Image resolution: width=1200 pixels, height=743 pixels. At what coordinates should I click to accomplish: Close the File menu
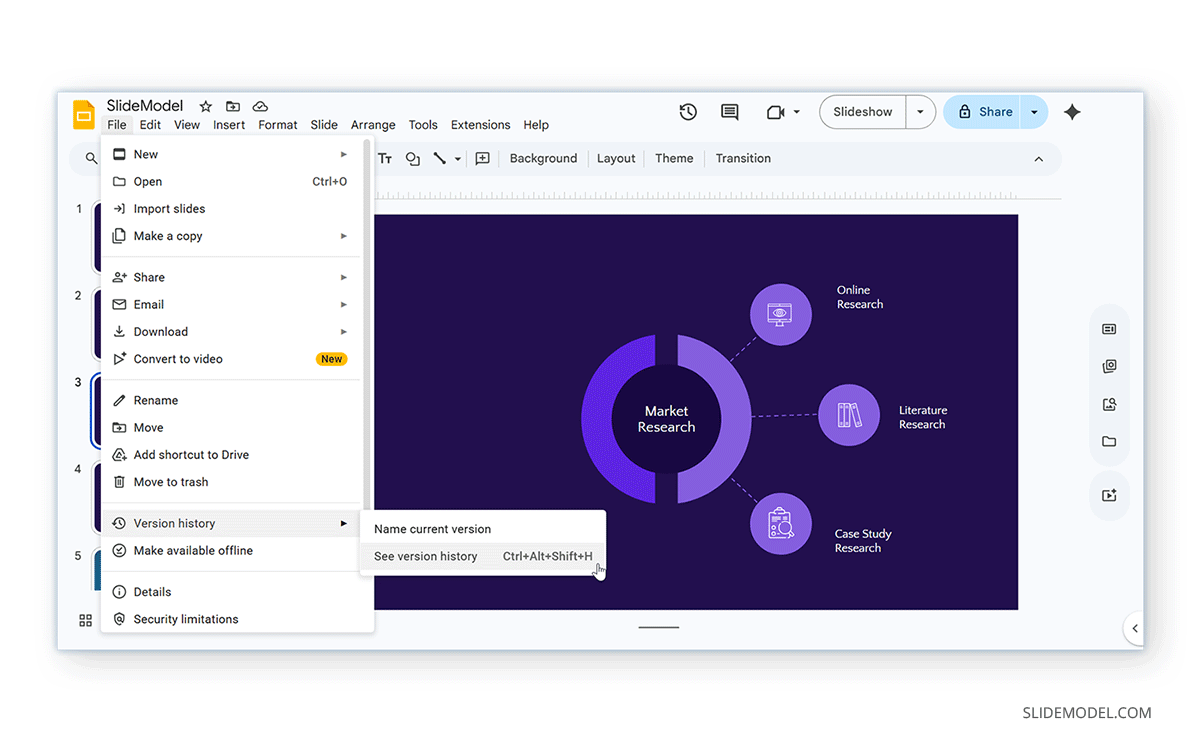[x=117, y=125]
